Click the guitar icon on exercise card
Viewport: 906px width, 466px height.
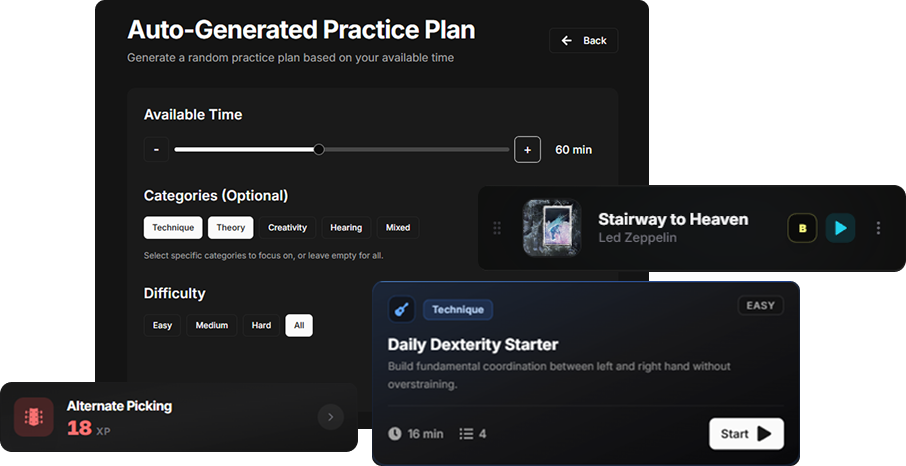pos(402,309)
